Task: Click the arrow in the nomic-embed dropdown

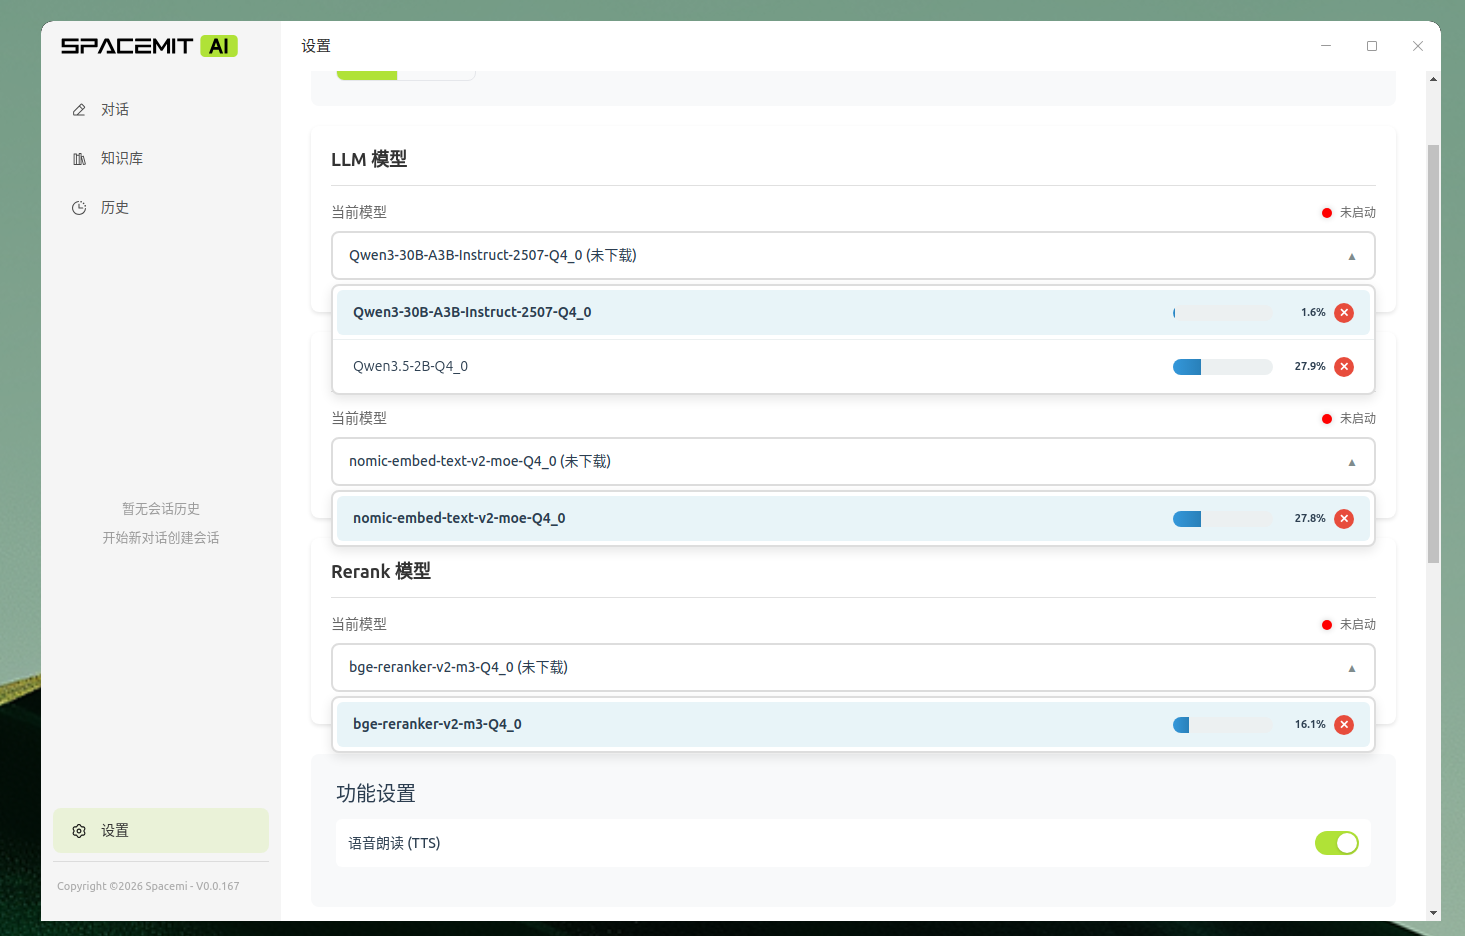Action: click(x=1352, y=463)
